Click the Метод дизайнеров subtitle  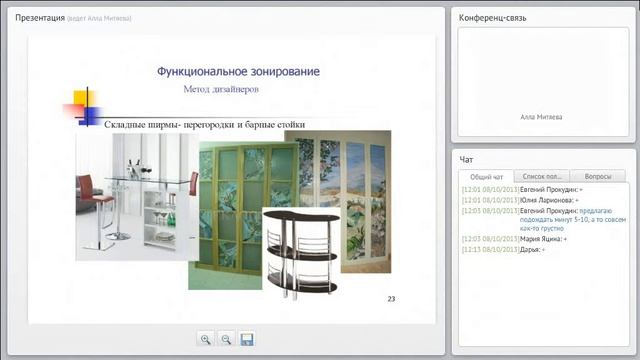point(221,89)
